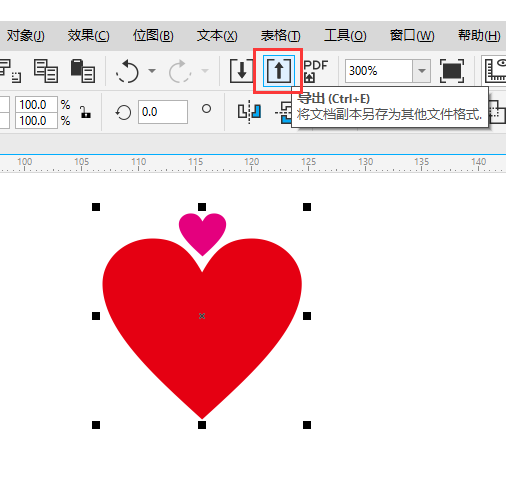Click the Undo arrow icon
The image size is (506, 502).
click(x=127, y=71)
